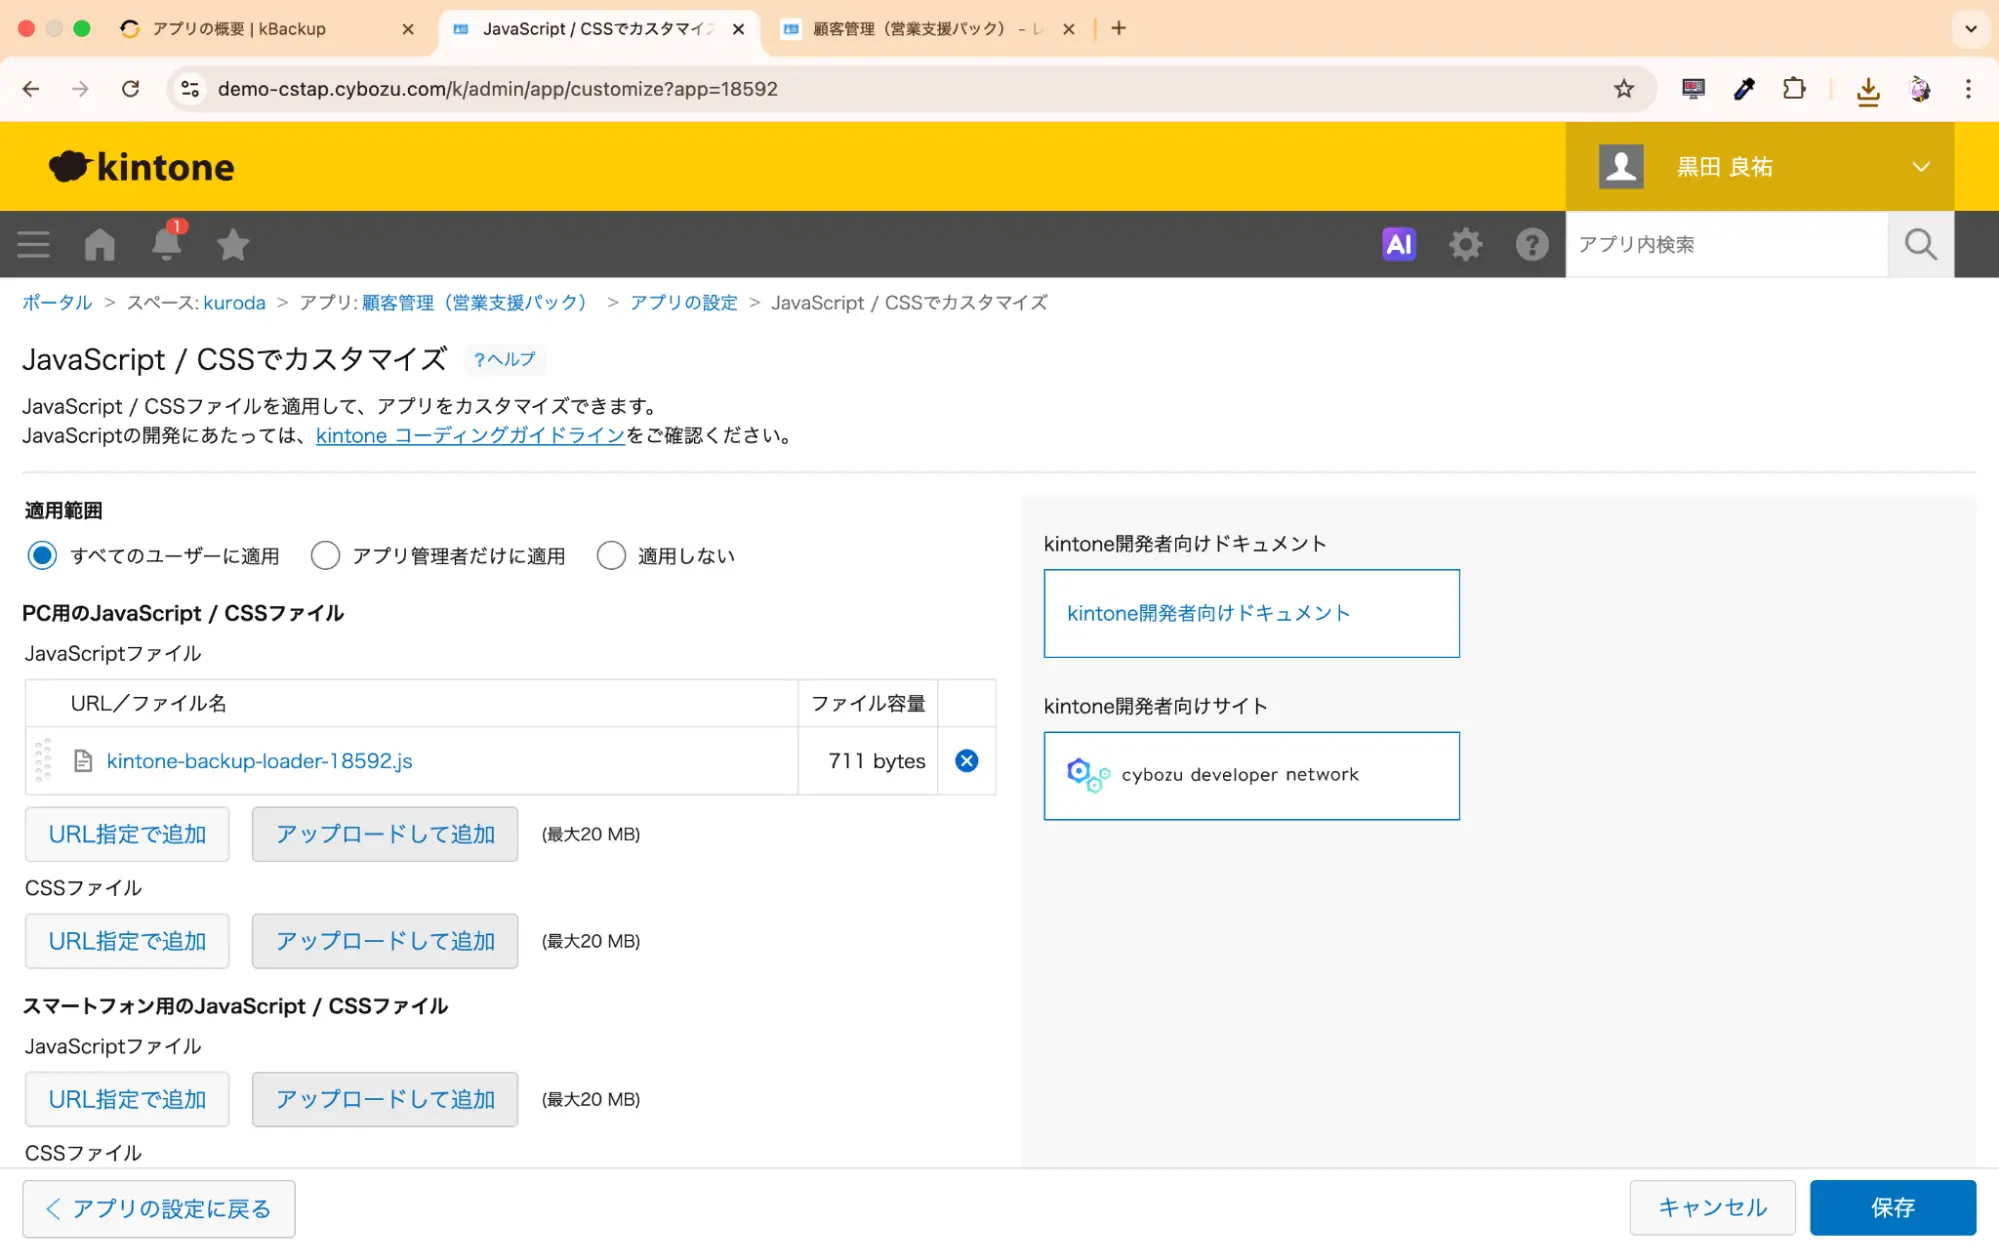This screenshot has width=1999, height=1250.
Task: Bookmark this page with the star icon
Action: (1623, 89)
